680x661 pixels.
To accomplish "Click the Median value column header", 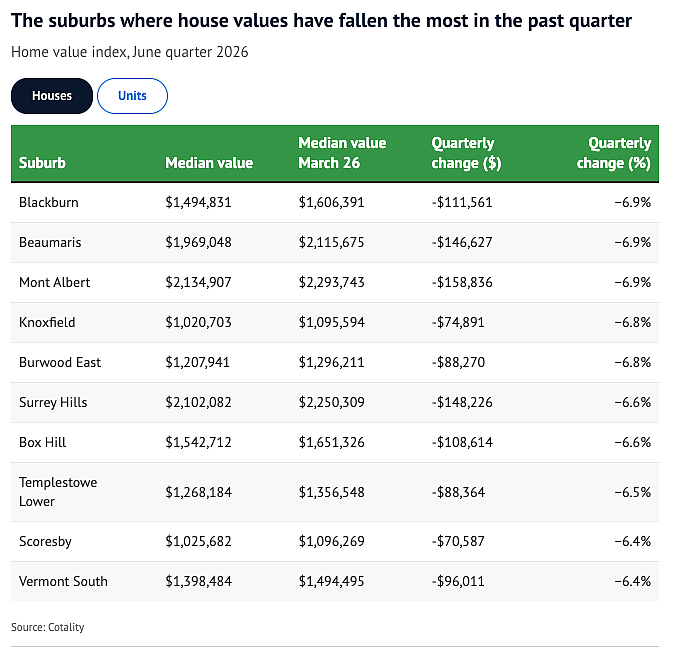I will pos(209,163).
